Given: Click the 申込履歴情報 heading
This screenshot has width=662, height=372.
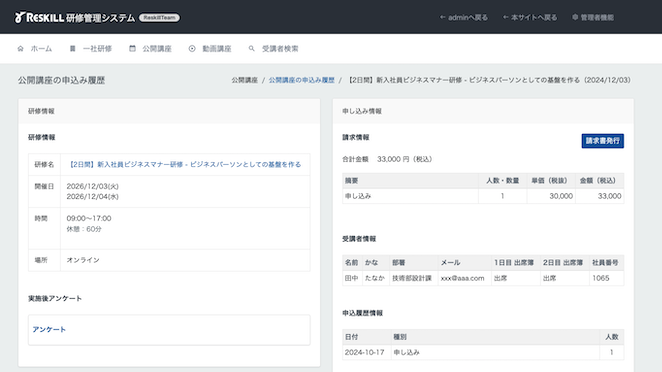Looking at the screenshot, I should point(362,313).
